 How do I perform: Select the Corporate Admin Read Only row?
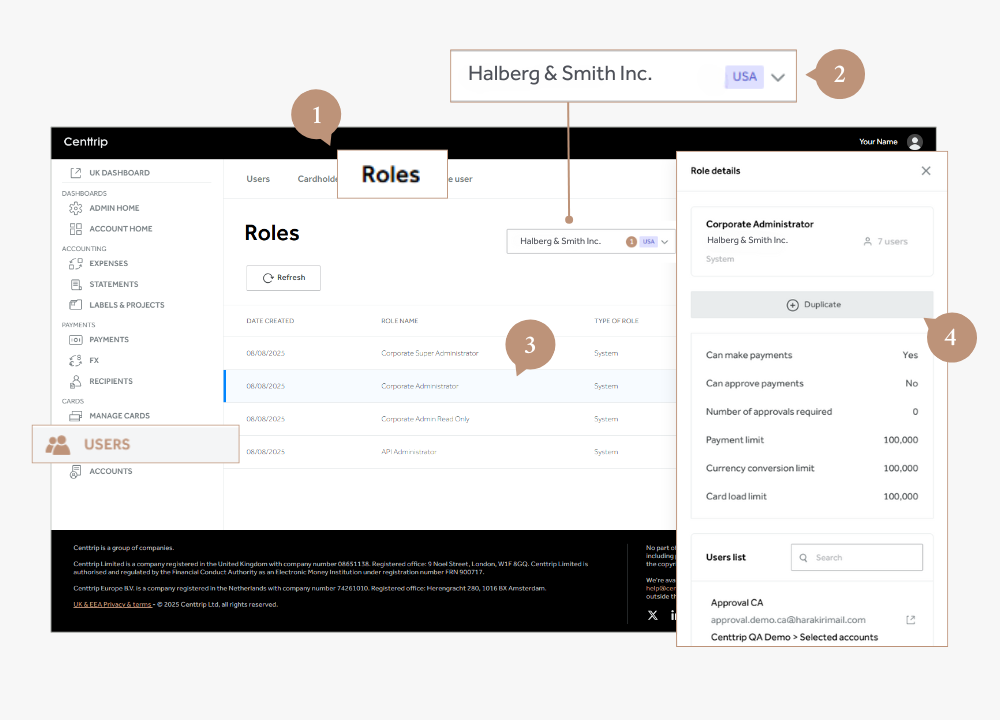point(450,419)
